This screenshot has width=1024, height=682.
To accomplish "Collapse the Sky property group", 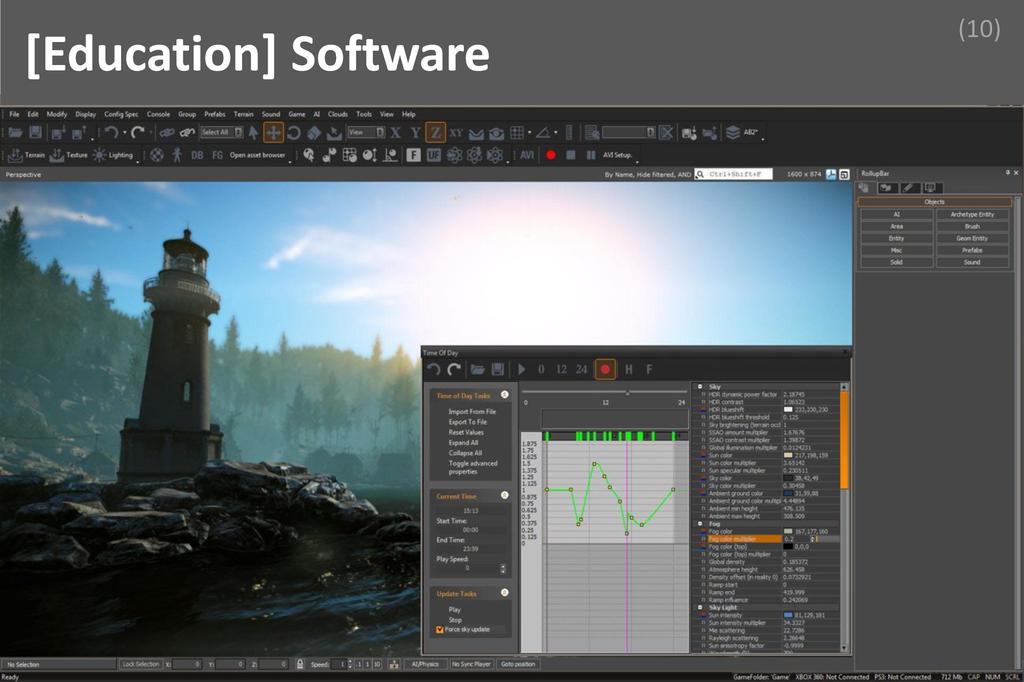I will point(700,387).
